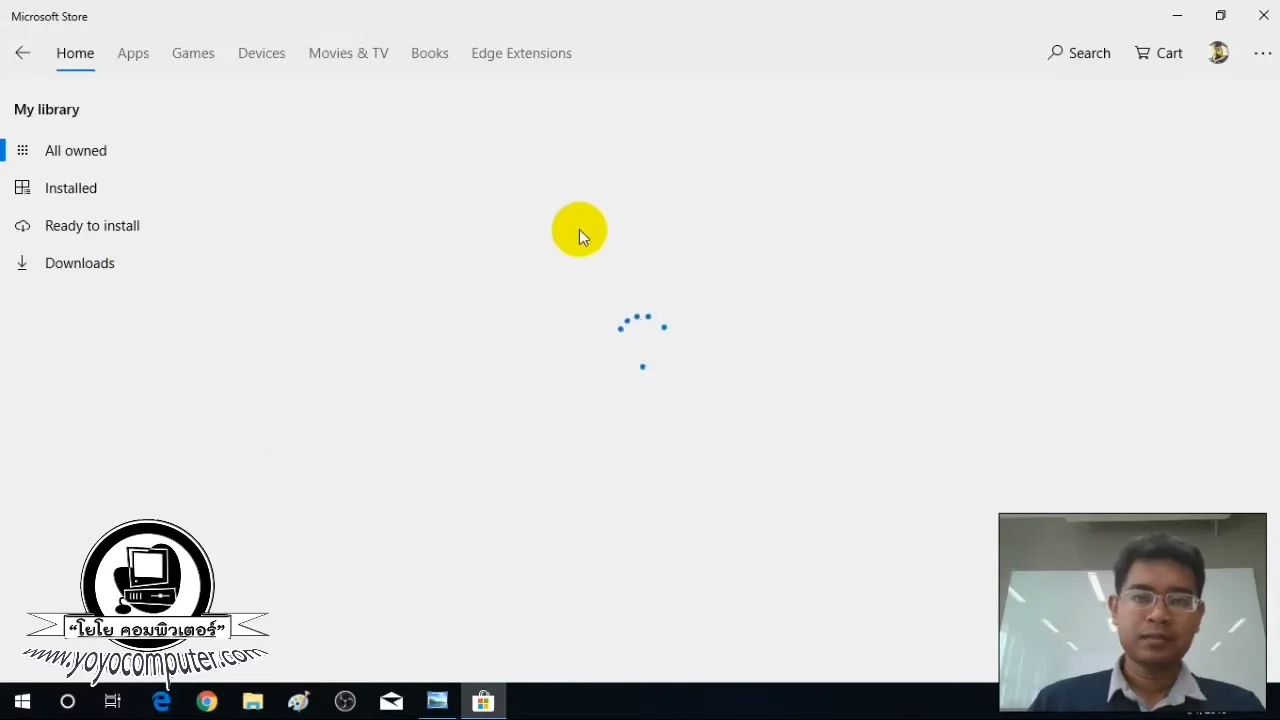Go back using the back arrow

pyautogui.click(x=22, y=52)
